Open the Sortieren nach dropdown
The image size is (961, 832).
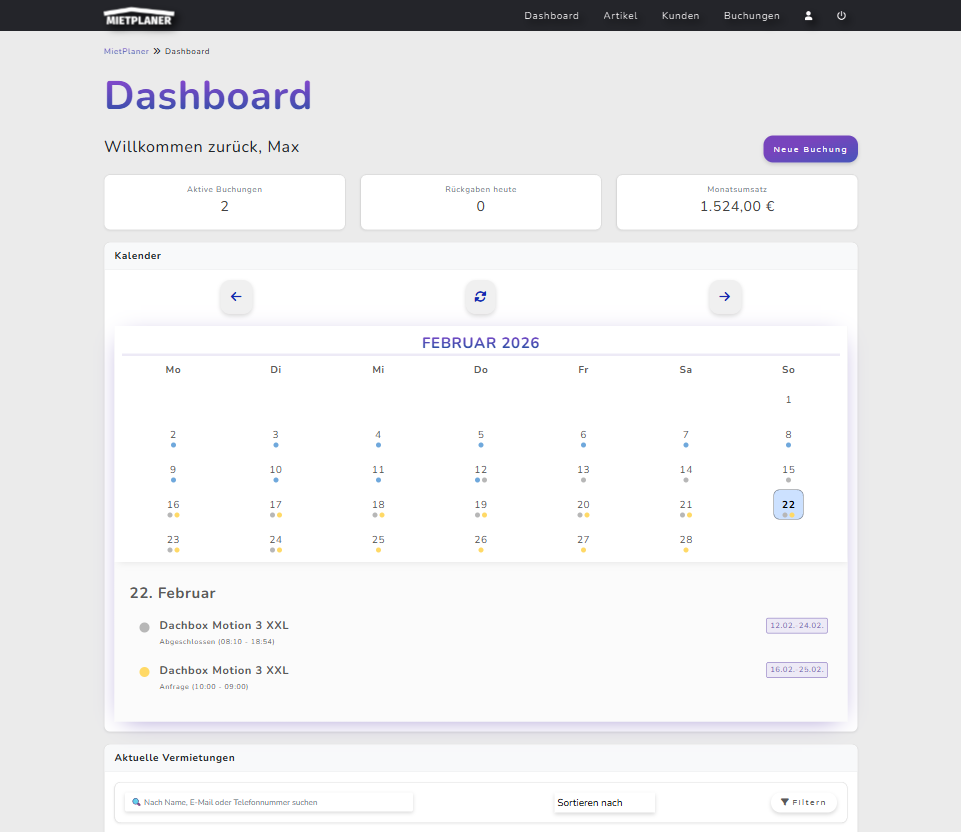(x=604, y=802)
